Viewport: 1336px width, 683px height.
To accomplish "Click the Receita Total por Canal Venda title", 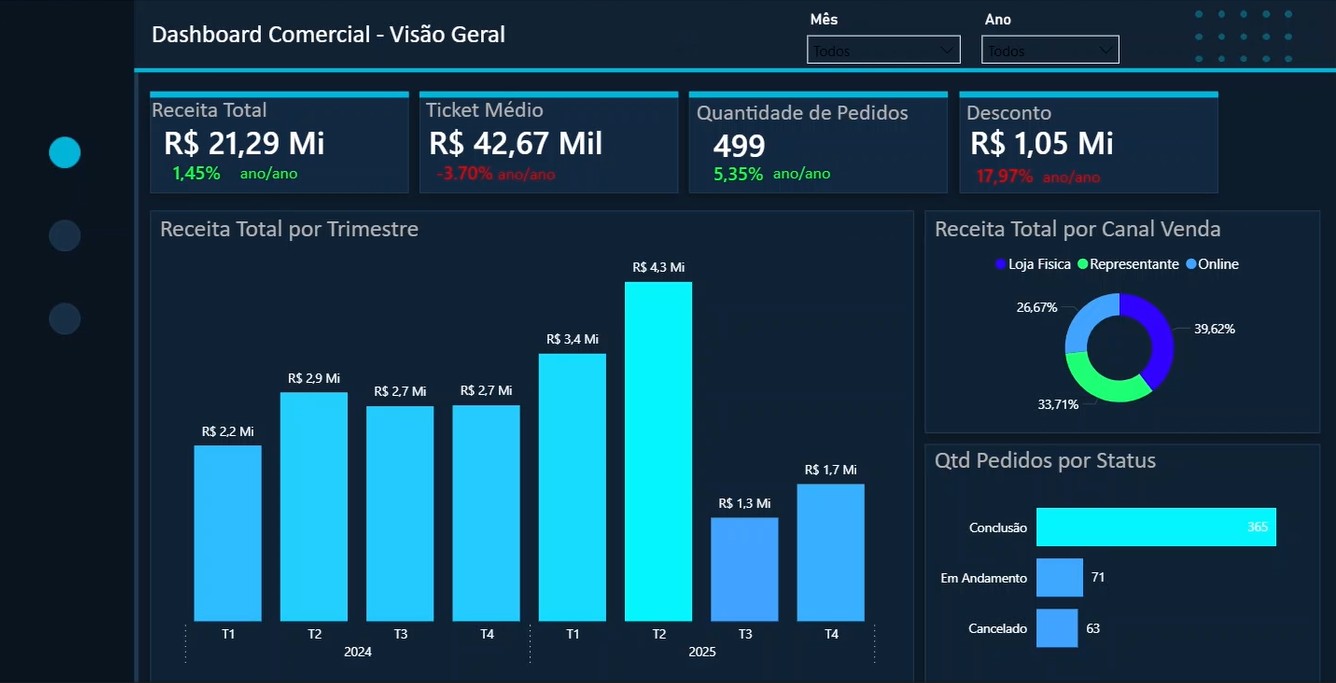I will click(1077, 229).
